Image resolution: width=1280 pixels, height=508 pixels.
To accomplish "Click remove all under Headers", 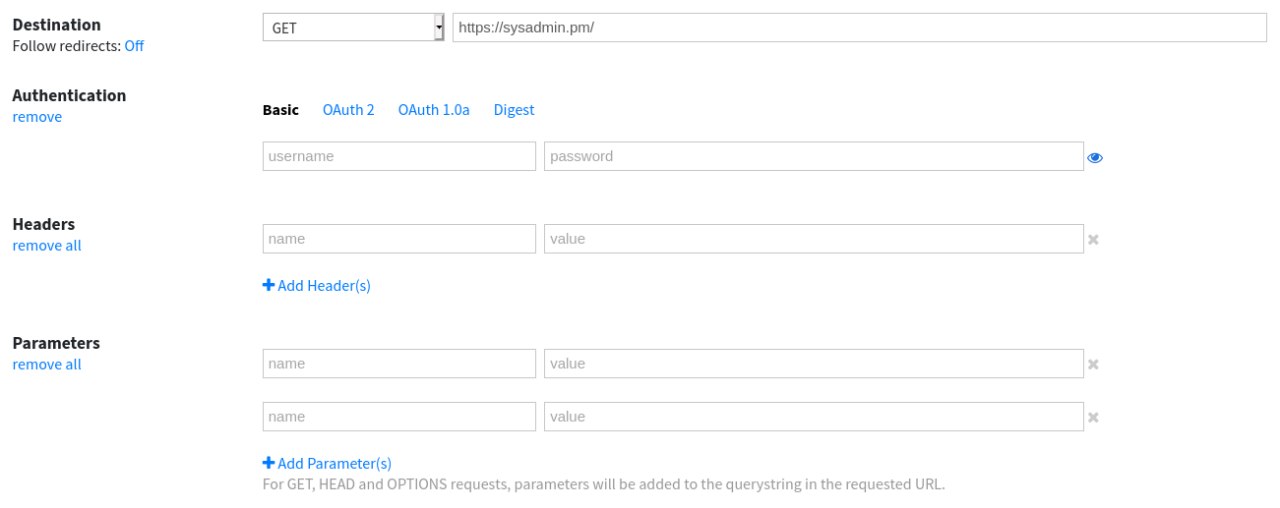I will pyautogui.click(x=47, y=246).
